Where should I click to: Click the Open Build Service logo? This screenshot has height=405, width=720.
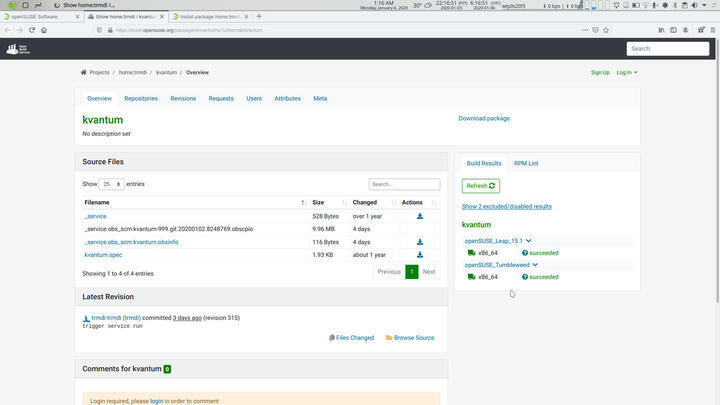[18, 49]
